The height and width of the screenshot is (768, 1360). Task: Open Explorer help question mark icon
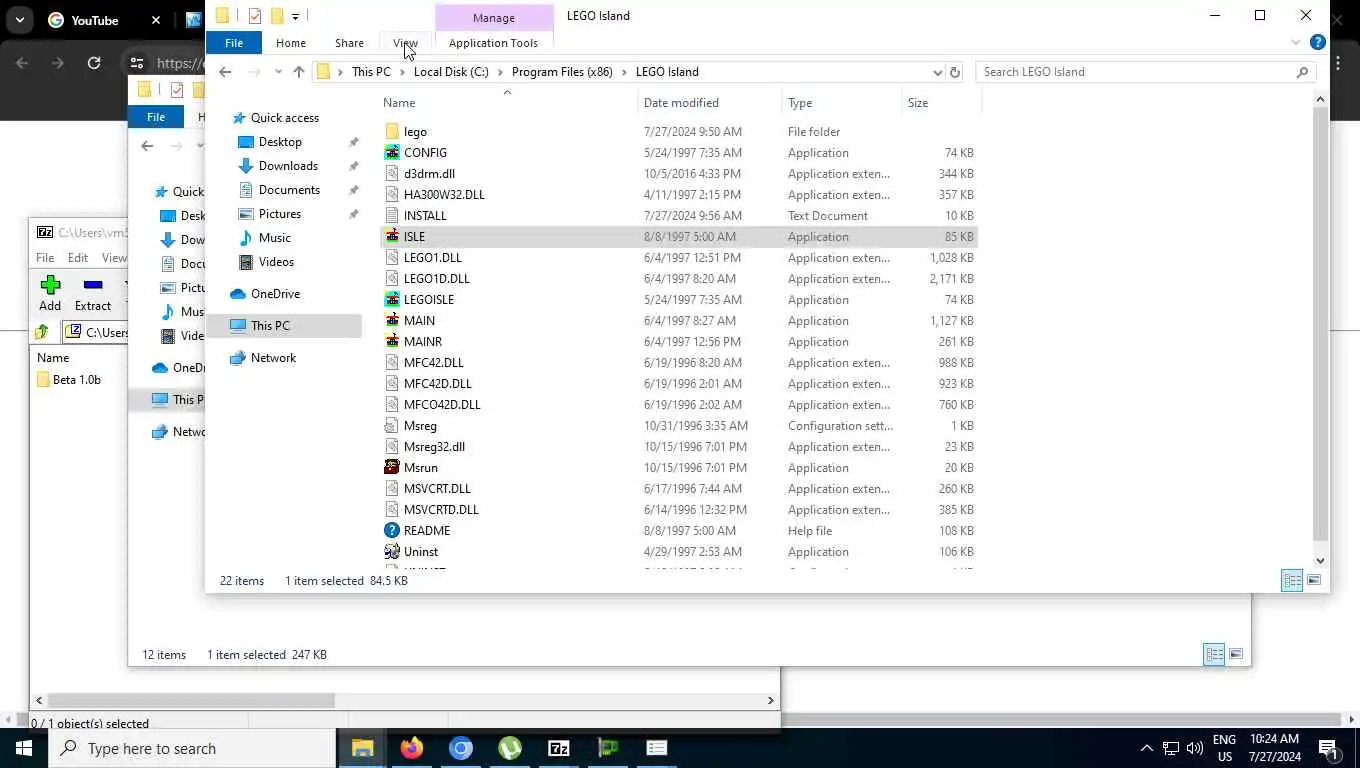1318,42
